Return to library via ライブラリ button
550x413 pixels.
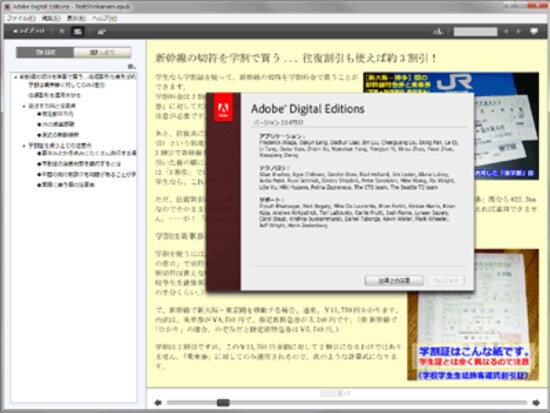click(x=29, y=31)
